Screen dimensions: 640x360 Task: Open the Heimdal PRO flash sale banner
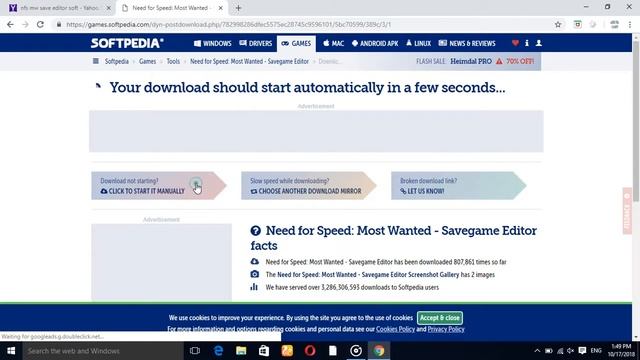(475, 61)
